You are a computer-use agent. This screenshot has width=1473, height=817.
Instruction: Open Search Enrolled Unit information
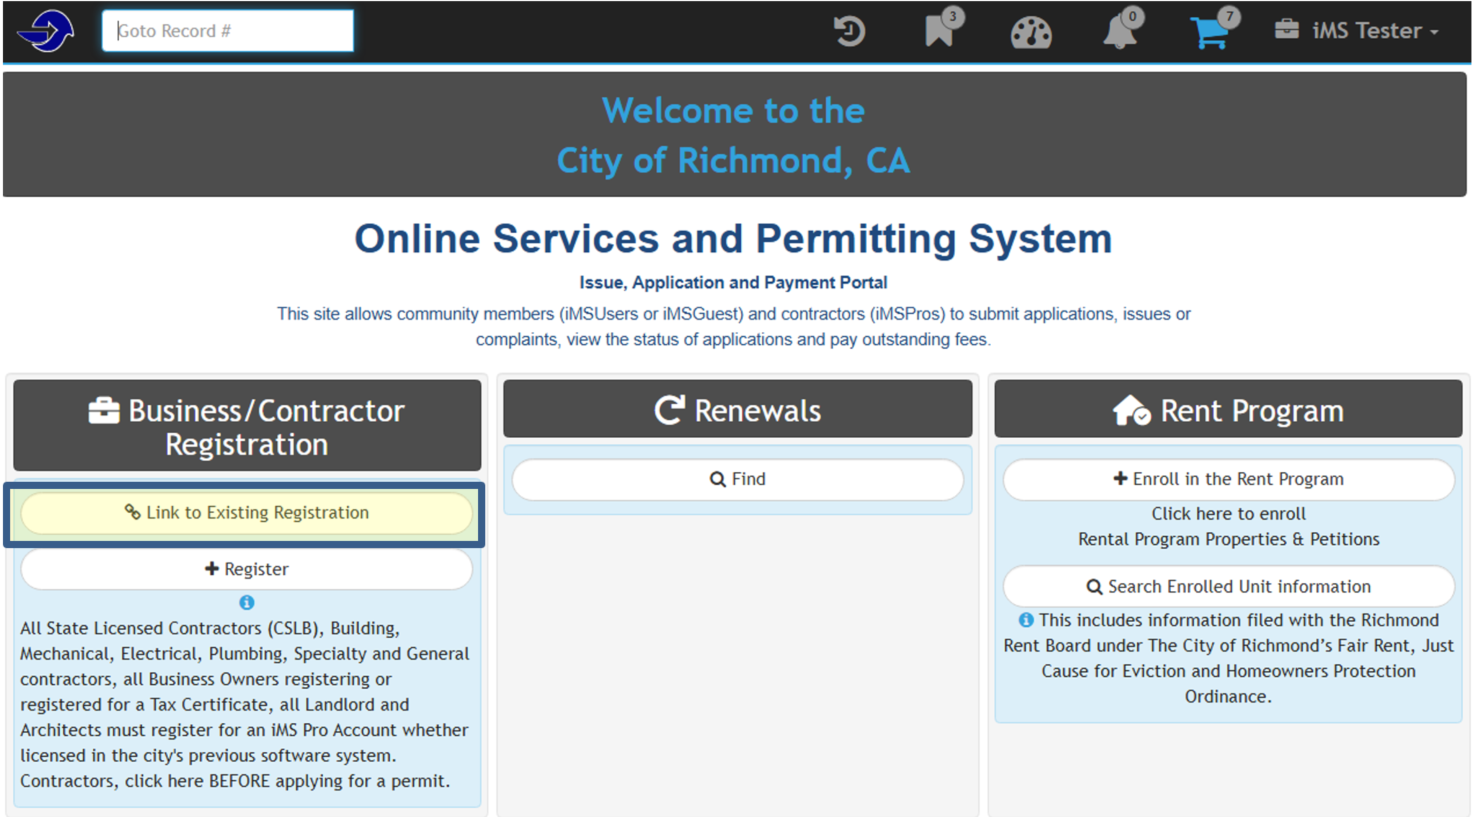[1228, 587]
